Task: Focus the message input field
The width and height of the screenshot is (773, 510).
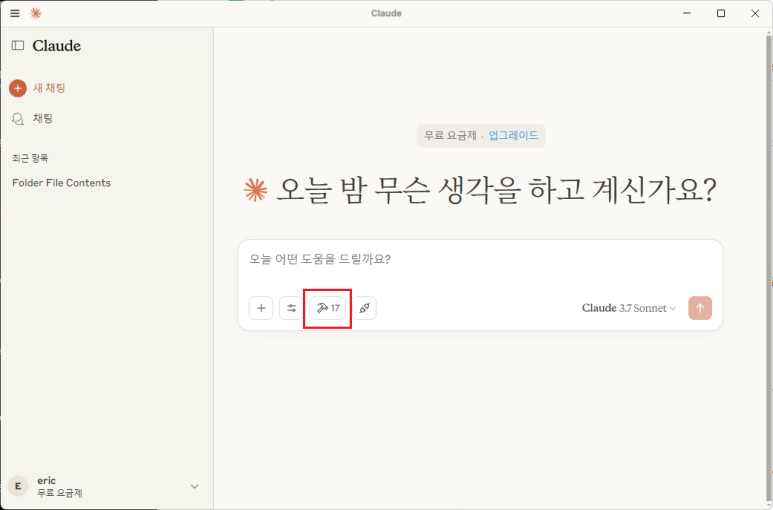Action: [480, 260]
